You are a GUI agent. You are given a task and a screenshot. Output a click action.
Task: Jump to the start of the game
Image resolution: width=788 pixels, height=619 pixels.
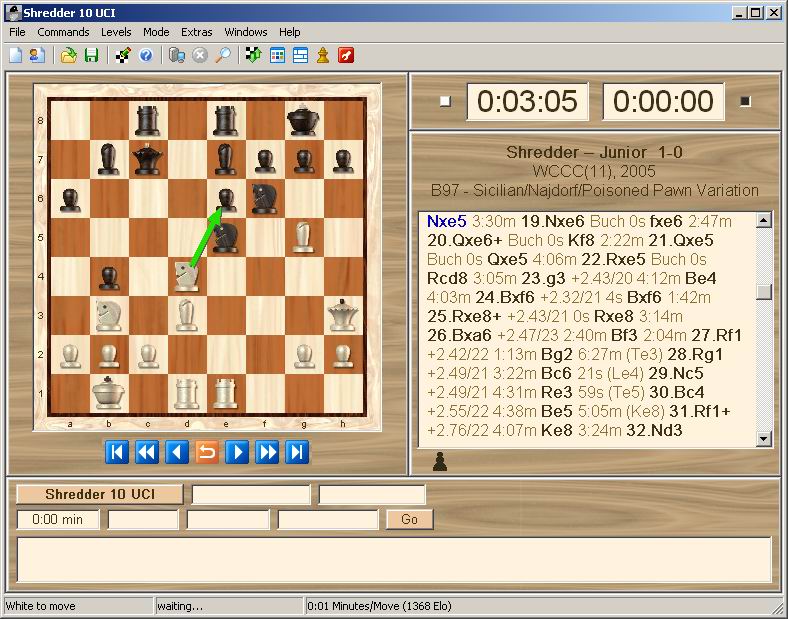point(117,453)
